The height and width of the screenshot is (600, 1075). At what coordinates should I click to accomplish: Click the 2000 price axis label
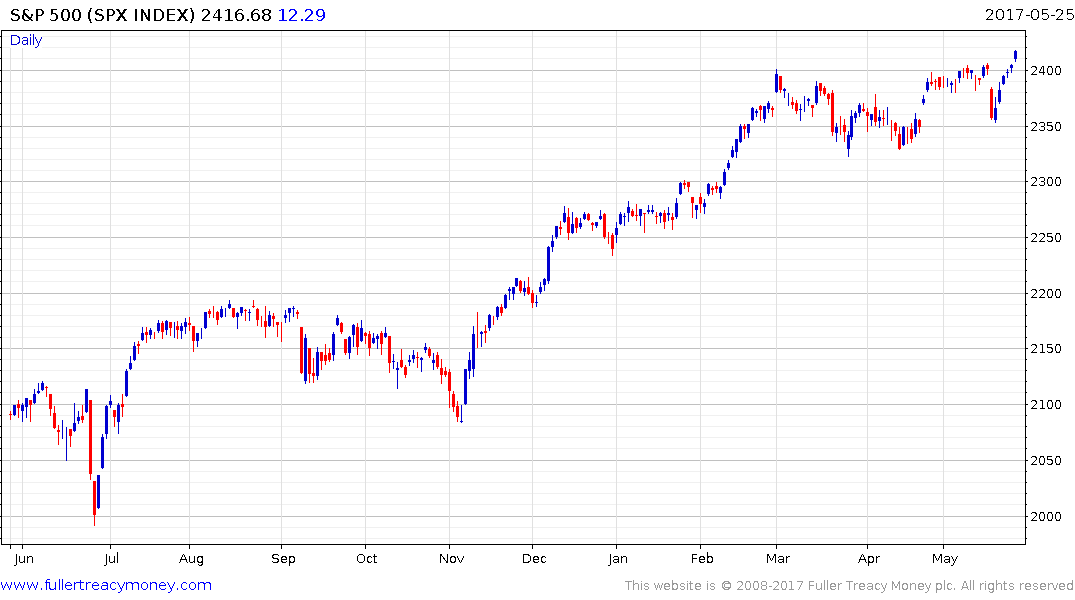coord(1046,516)
